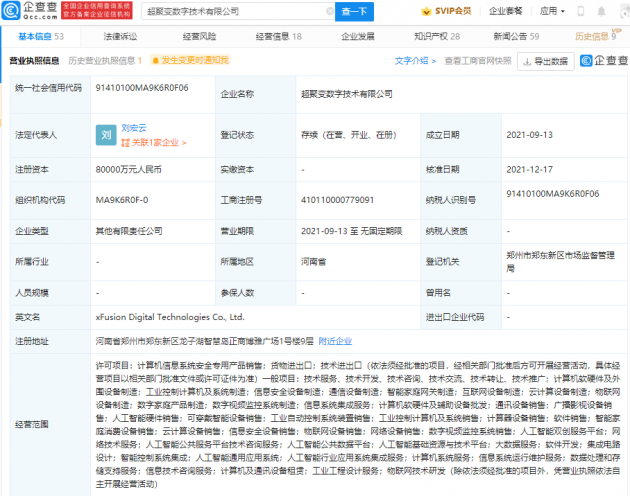Click the 查一下 search button
This screenshot has width=630, height=496.
coord(354,12)
